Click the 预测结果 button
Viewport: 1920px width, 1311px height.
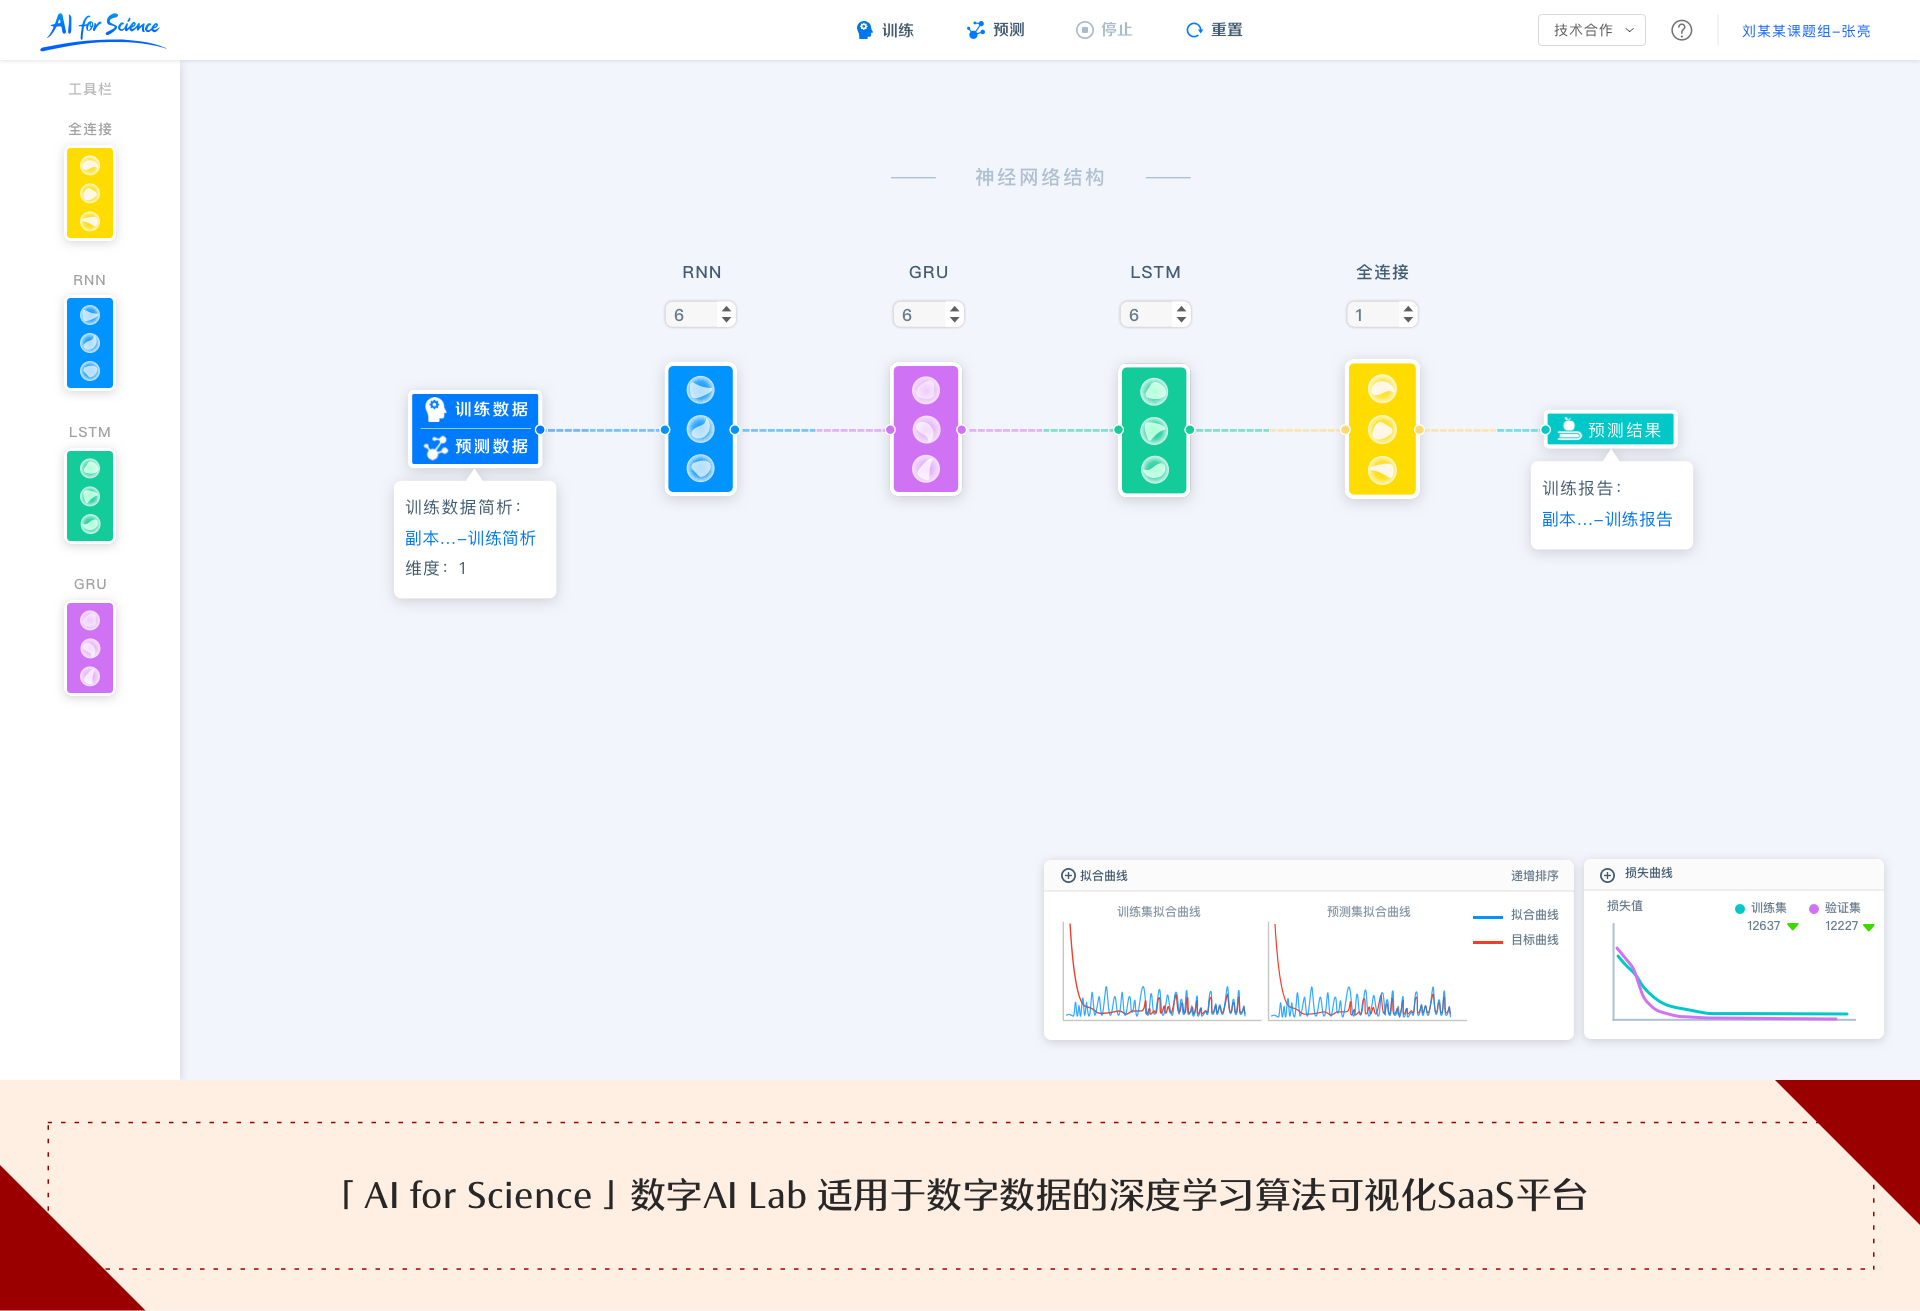[x=1610, y=430]
